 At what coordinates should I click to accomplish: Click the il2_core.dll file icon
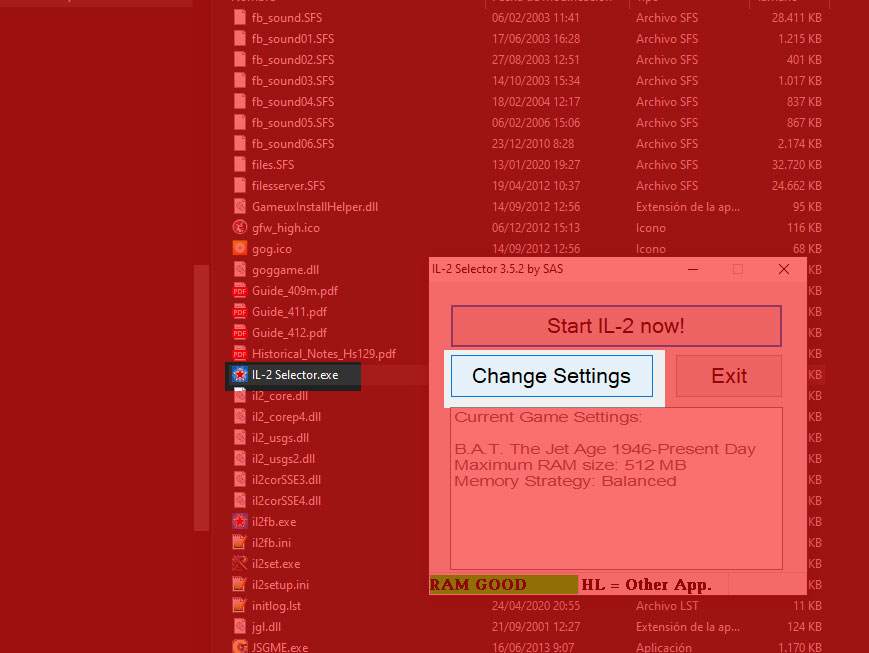point(239,396)
